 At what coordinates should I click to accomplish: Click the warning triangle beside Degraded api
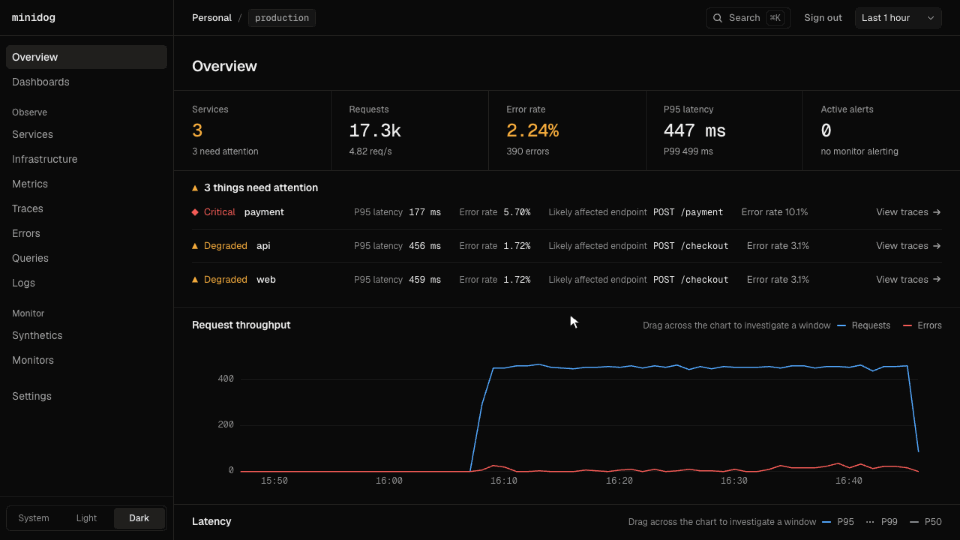click(x=195, y=246)
